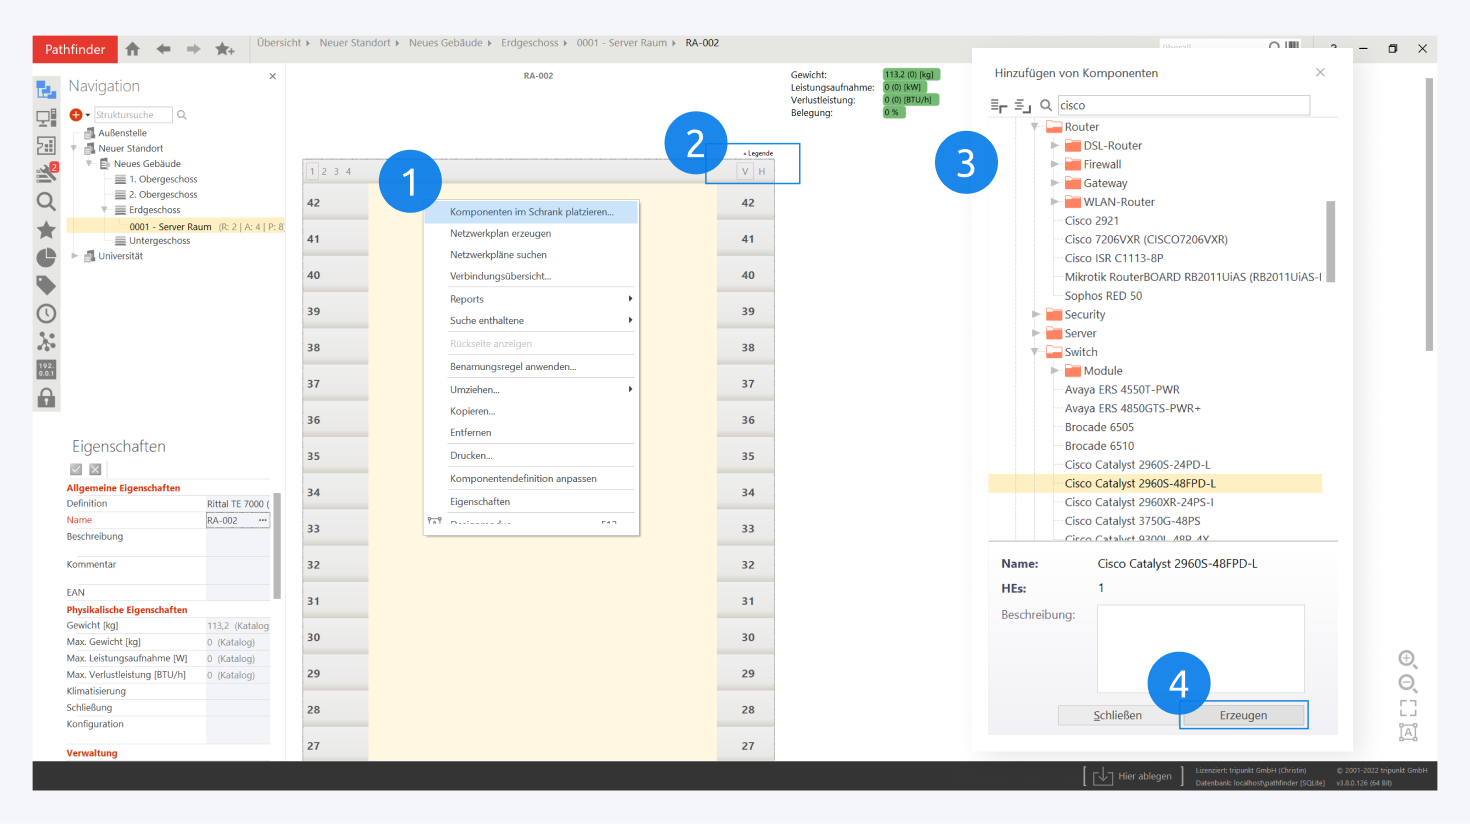Toggle the H rear view button
Image resolution: width=1470 pixels, height=824 pixels.
pos(762,171)
